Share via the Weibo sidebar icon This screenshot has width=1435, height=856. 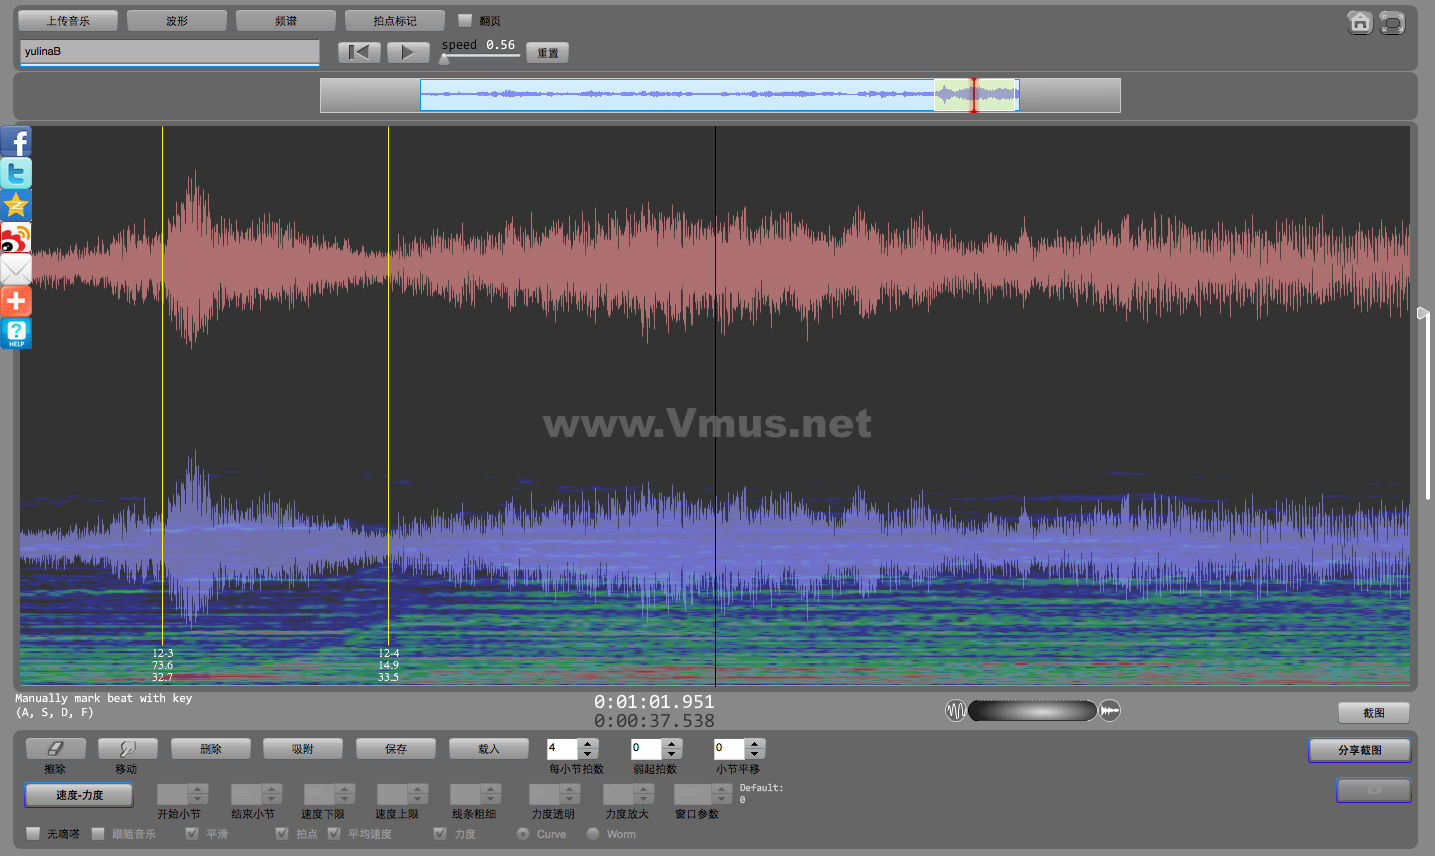pyautogui.click(x=16, y=237)
